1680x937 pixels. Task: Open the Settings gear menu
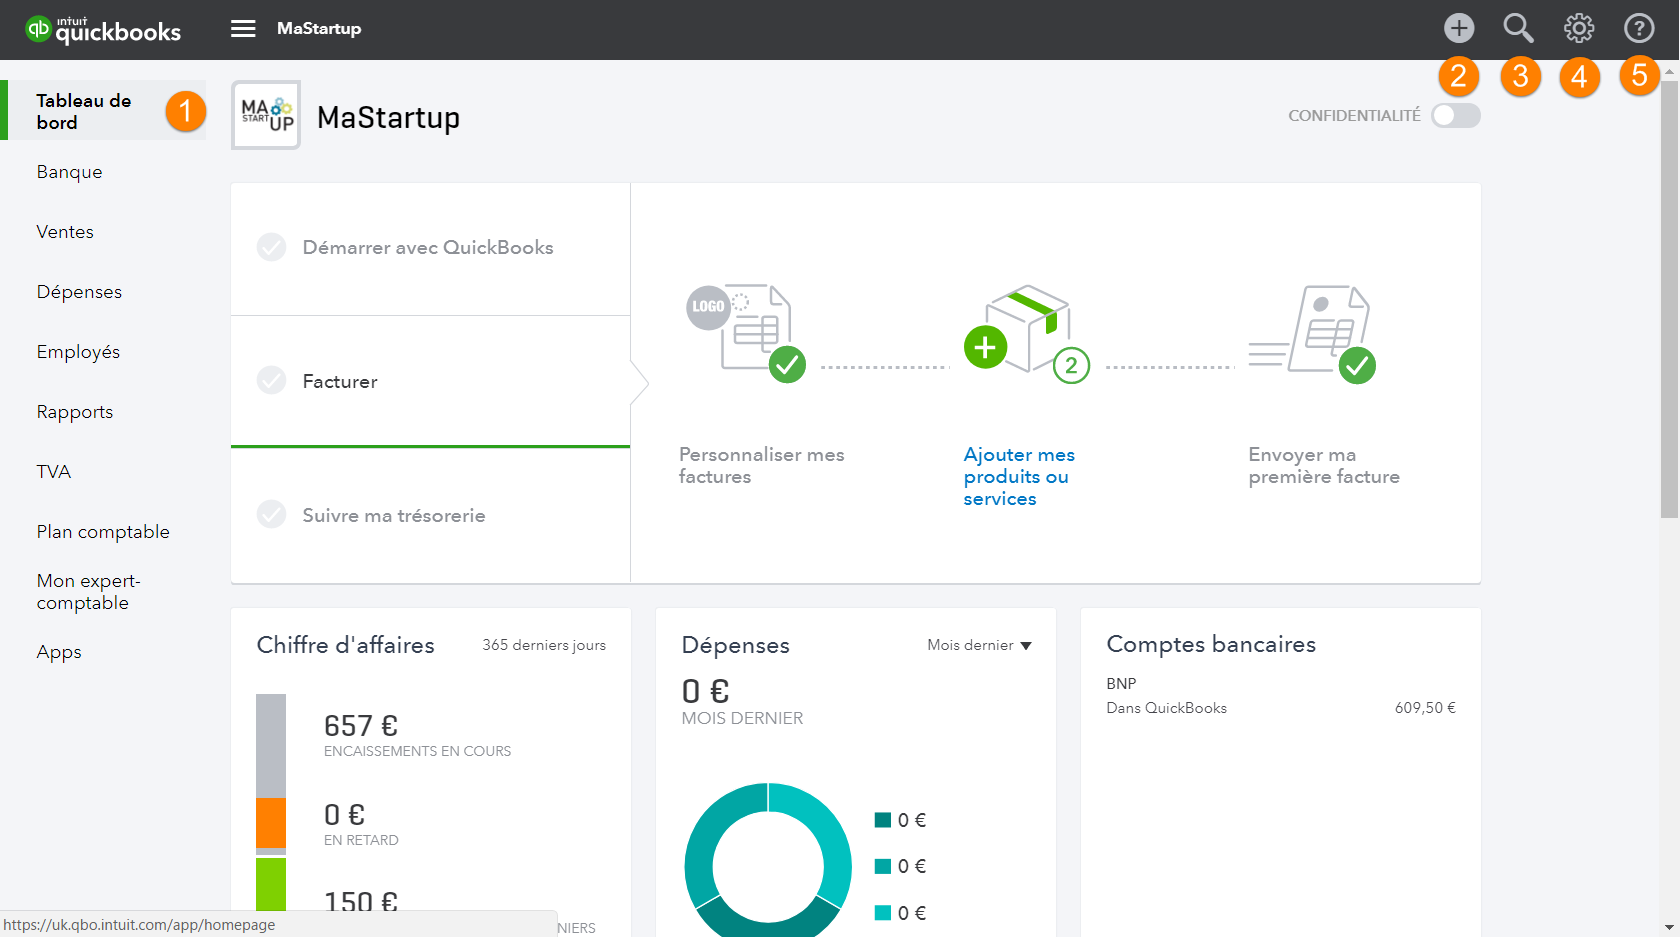(1579, 28)
